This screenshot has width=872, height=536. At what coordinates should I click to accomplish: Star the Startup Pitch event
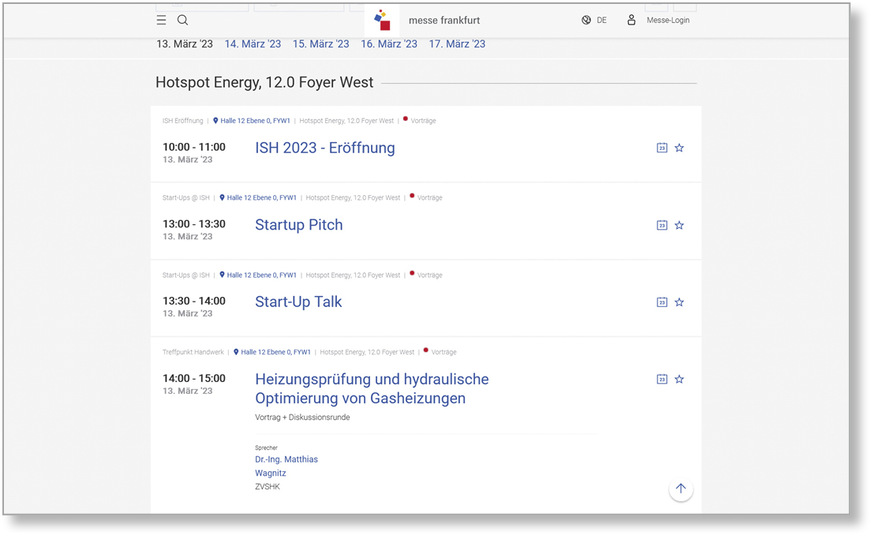(x=679, y=226)
